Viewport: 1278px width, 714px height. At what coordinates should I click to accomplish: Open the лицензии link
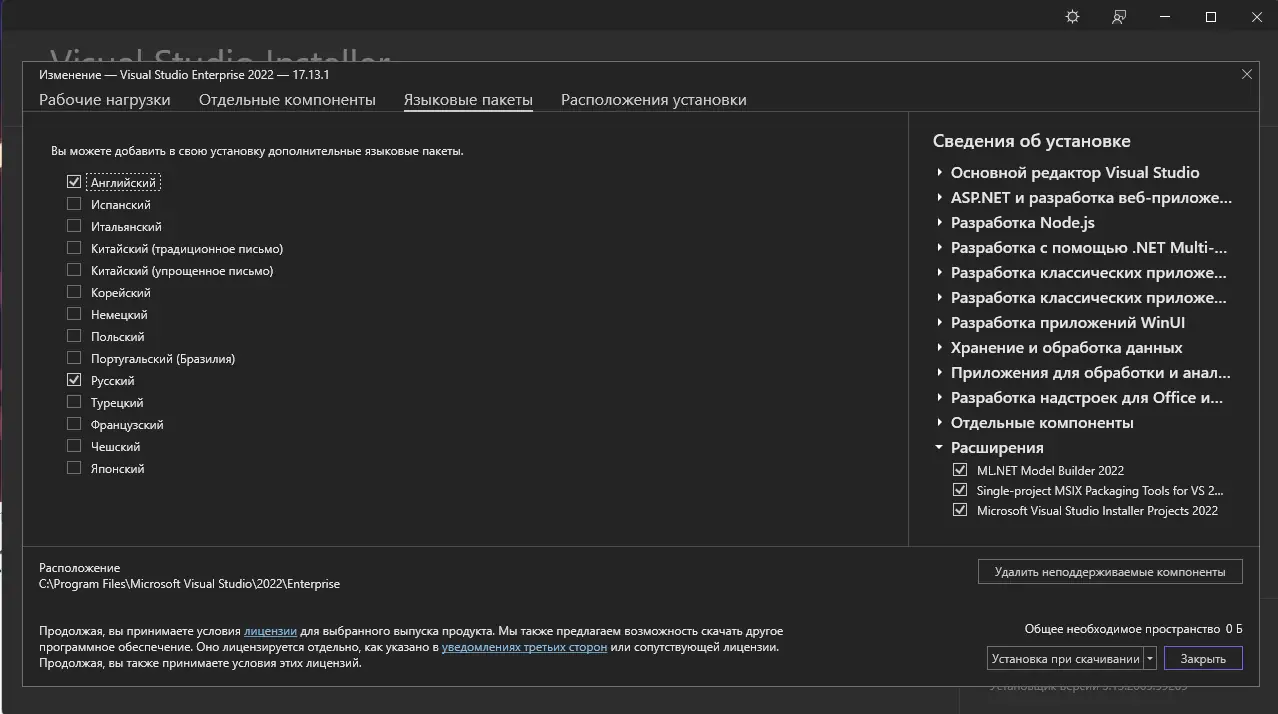click(270, 631)
